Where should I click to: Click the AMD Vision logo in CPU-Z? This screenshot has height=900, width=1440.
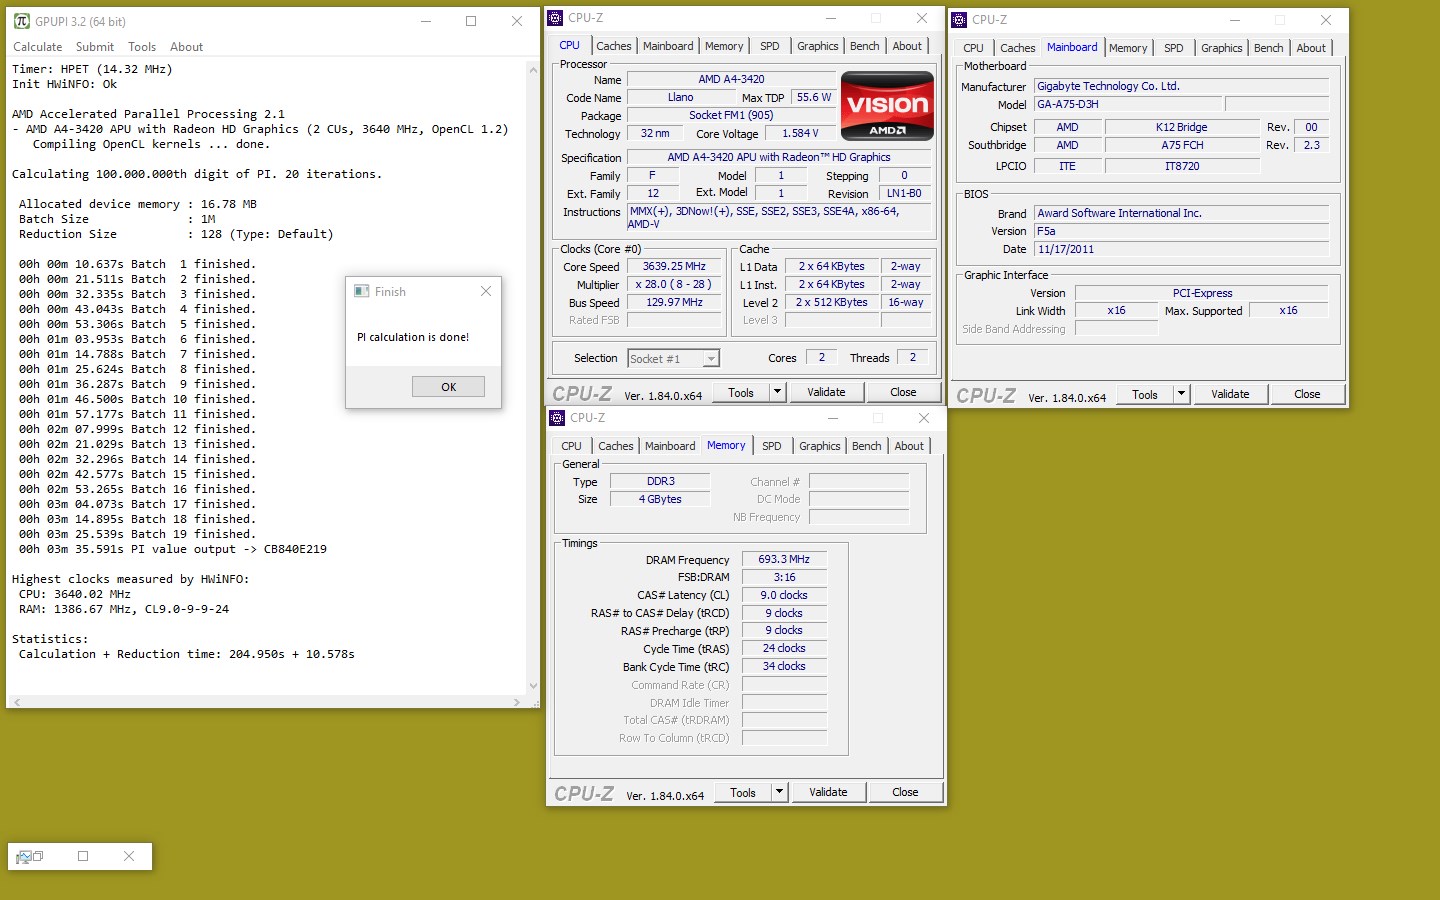[x=887, y=105]
